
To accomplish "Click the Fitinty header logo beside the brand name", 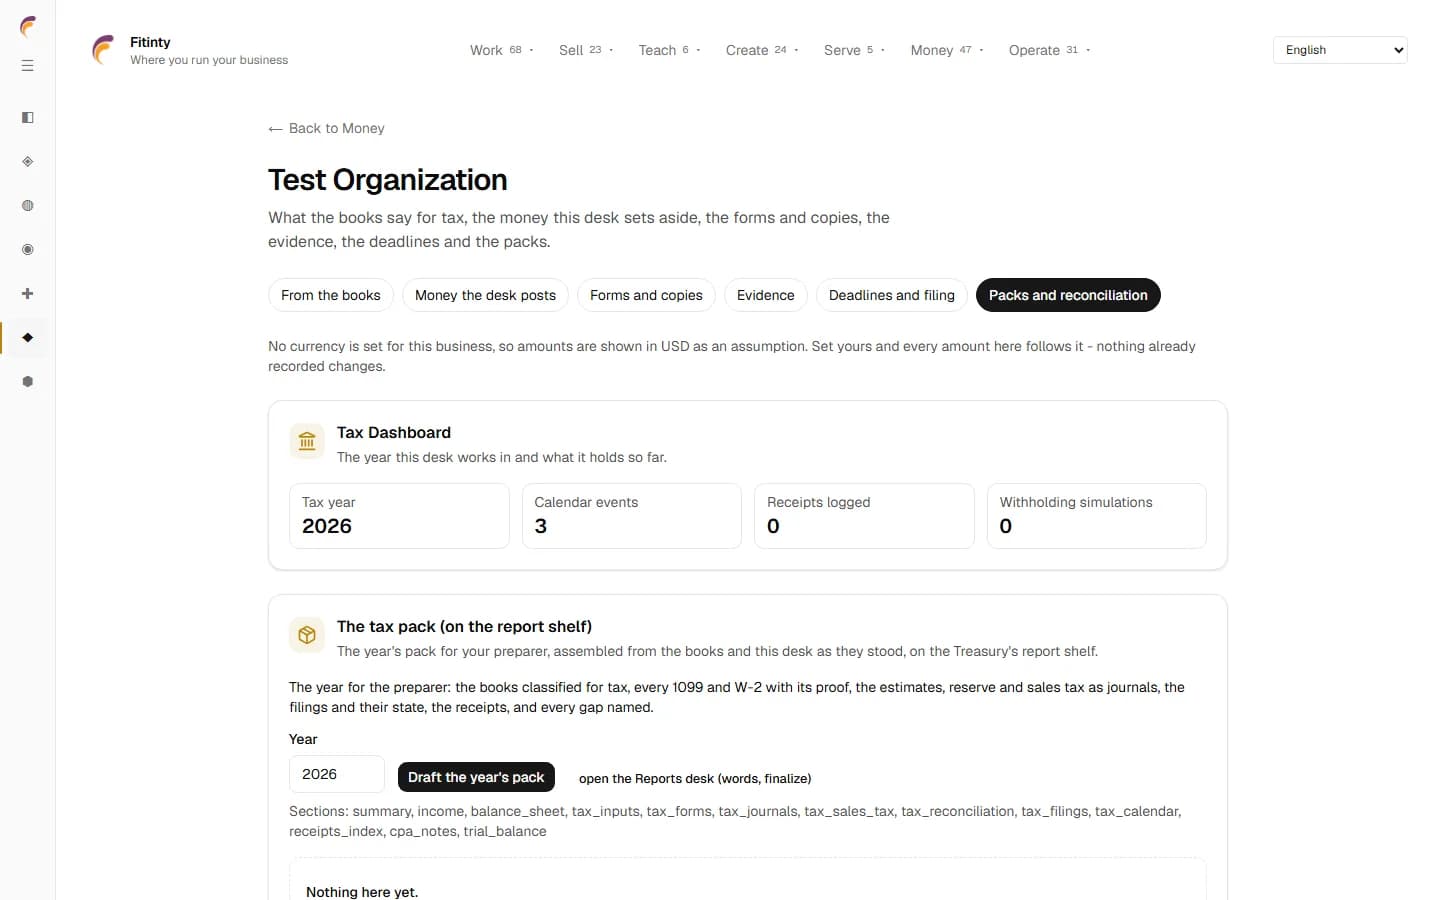I will pyautogui.click(x=103, y=50).
